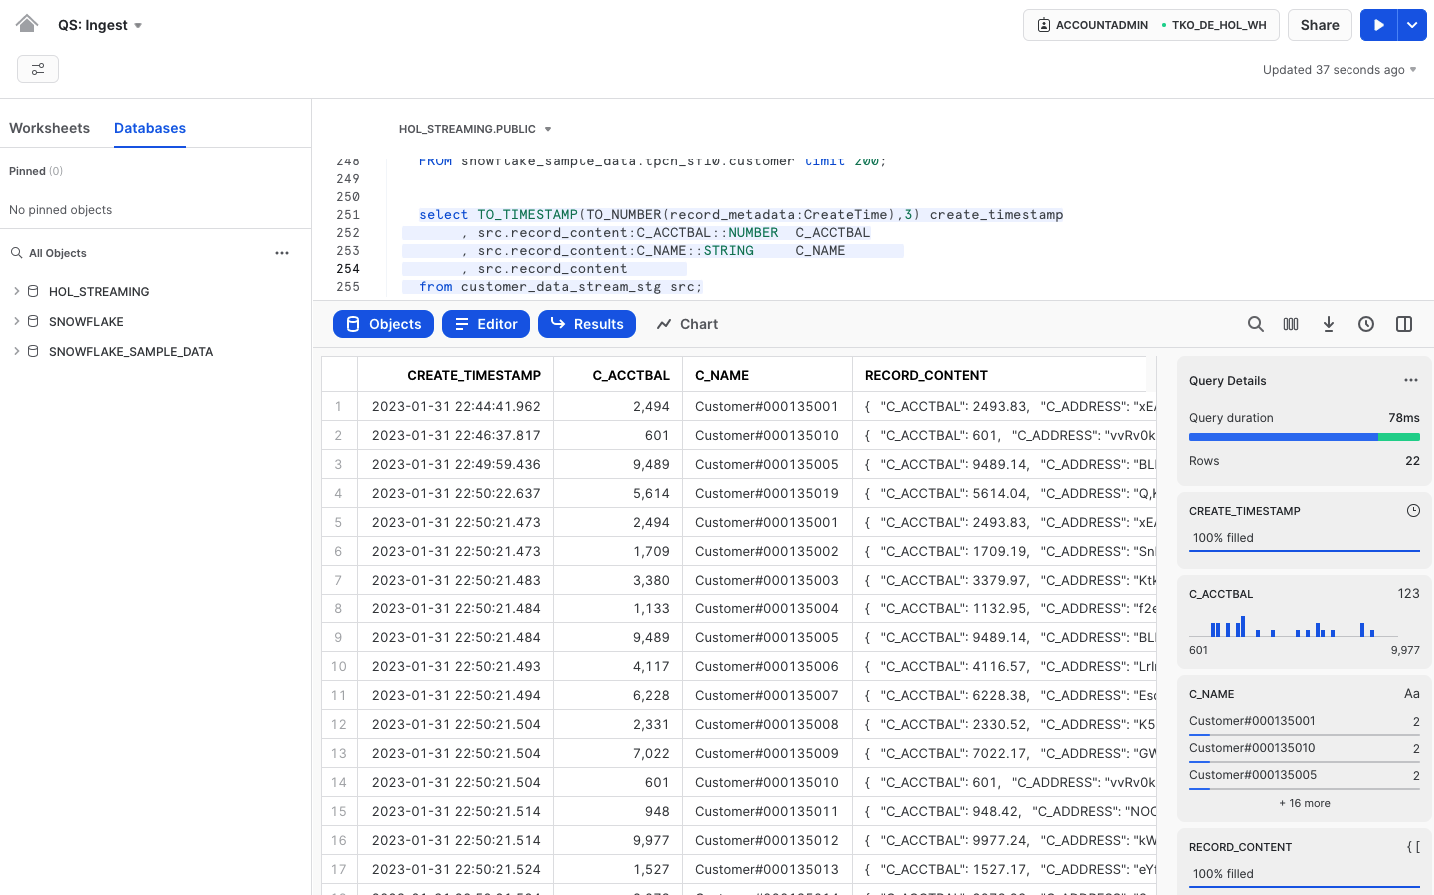Click cell 2023-01-31 22:46:37.817

pos(456,435)
